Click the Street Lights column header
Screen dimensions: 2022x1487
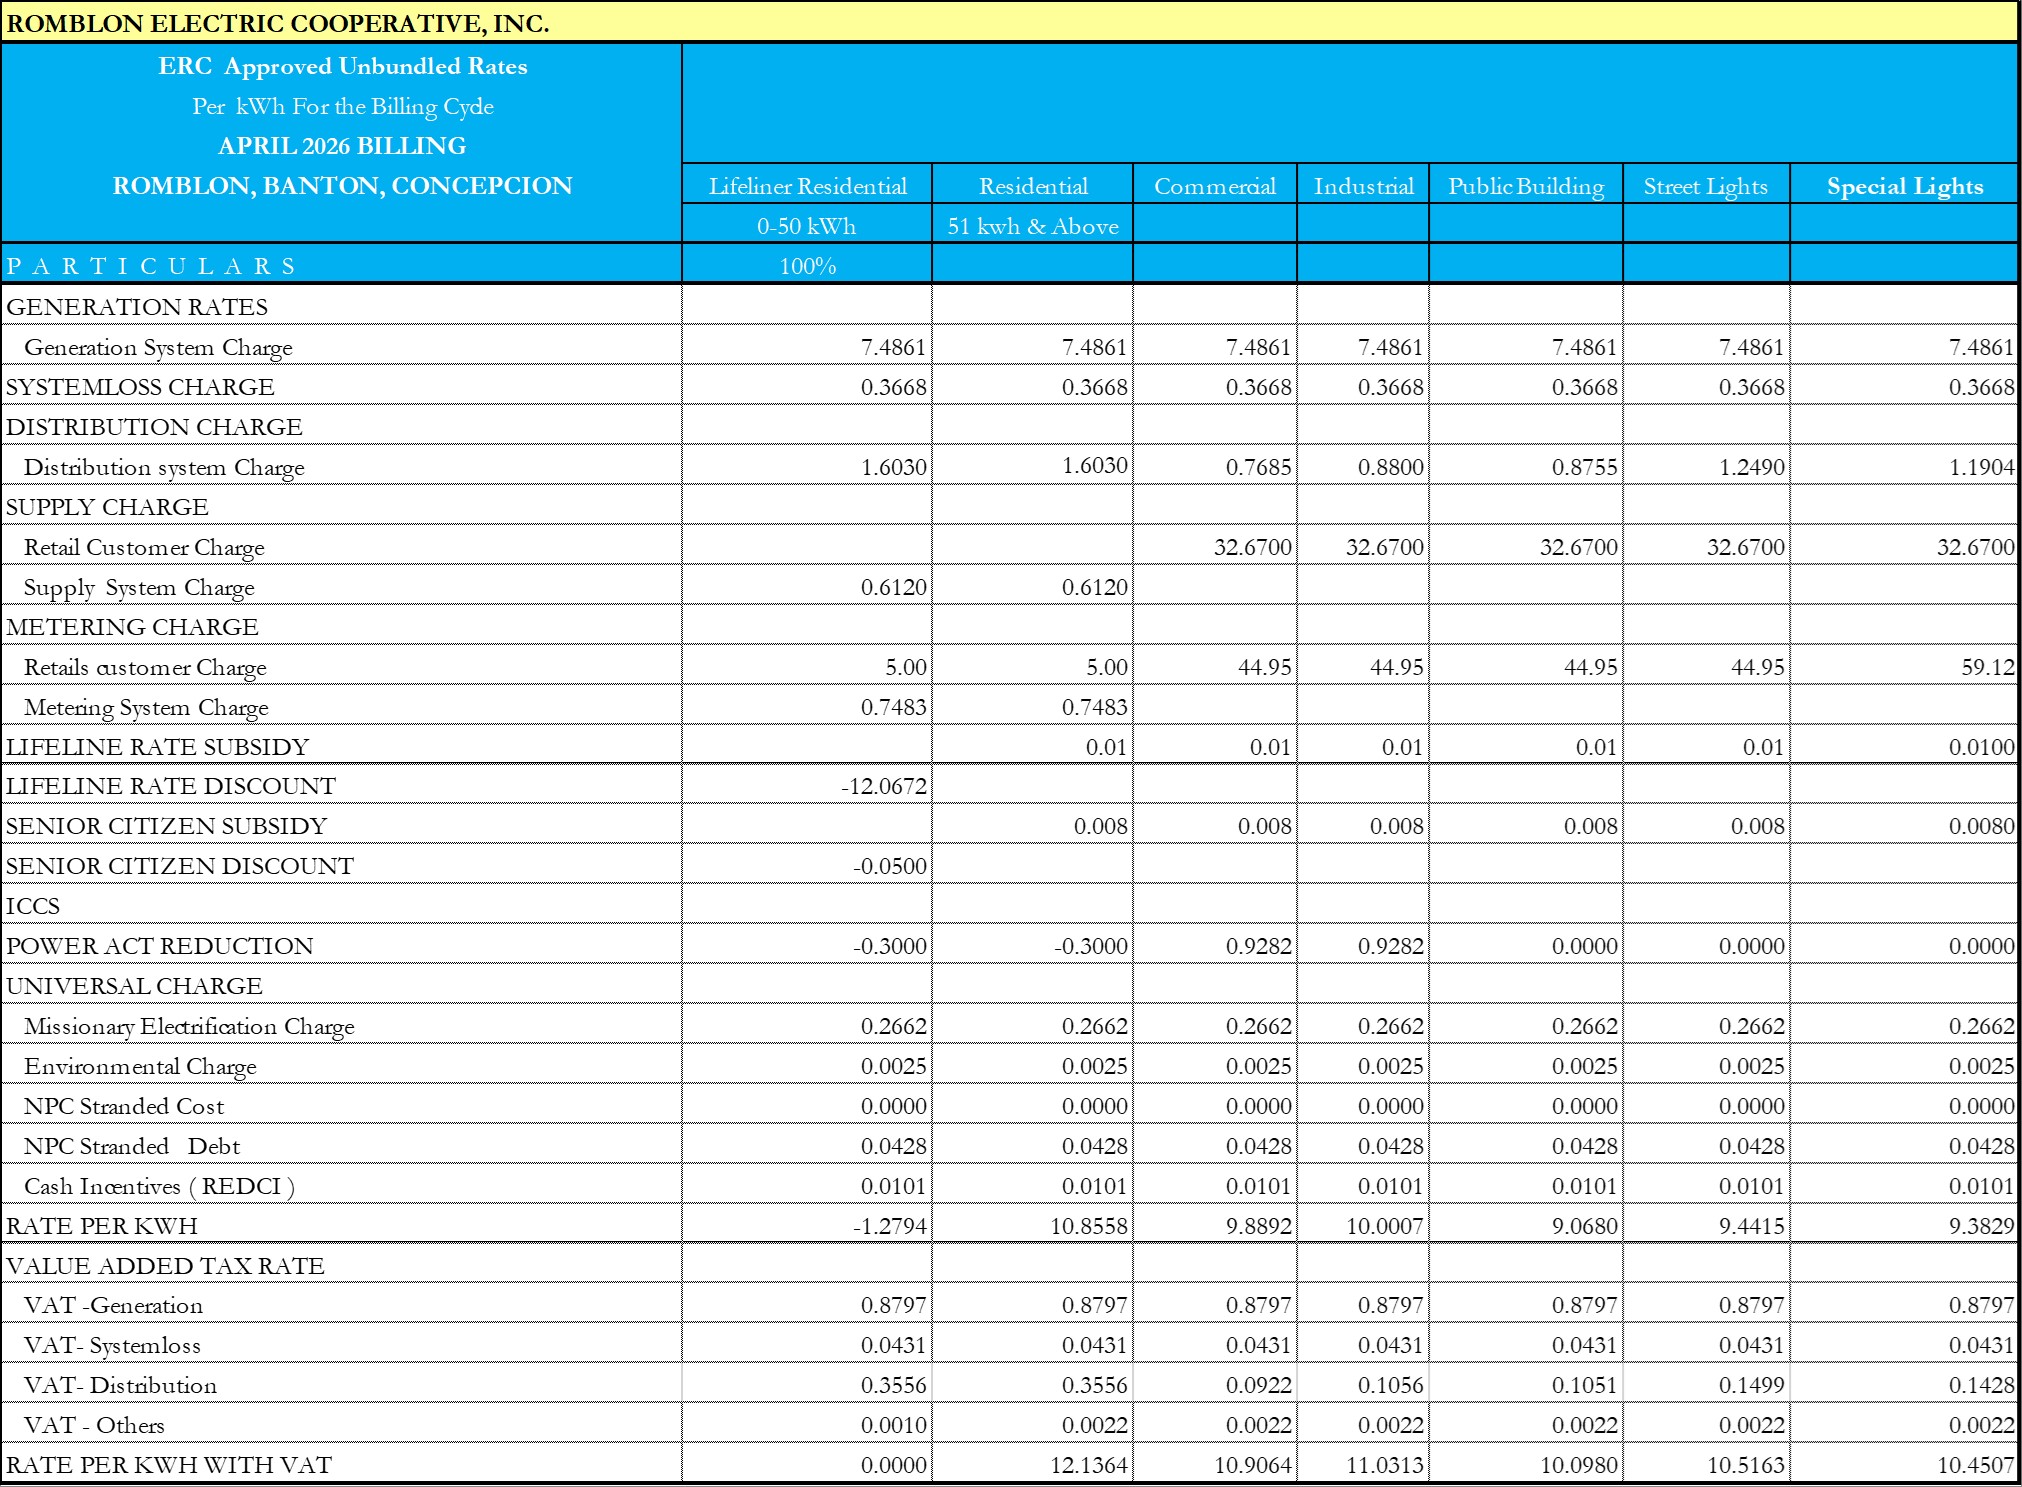[1706, 186]
